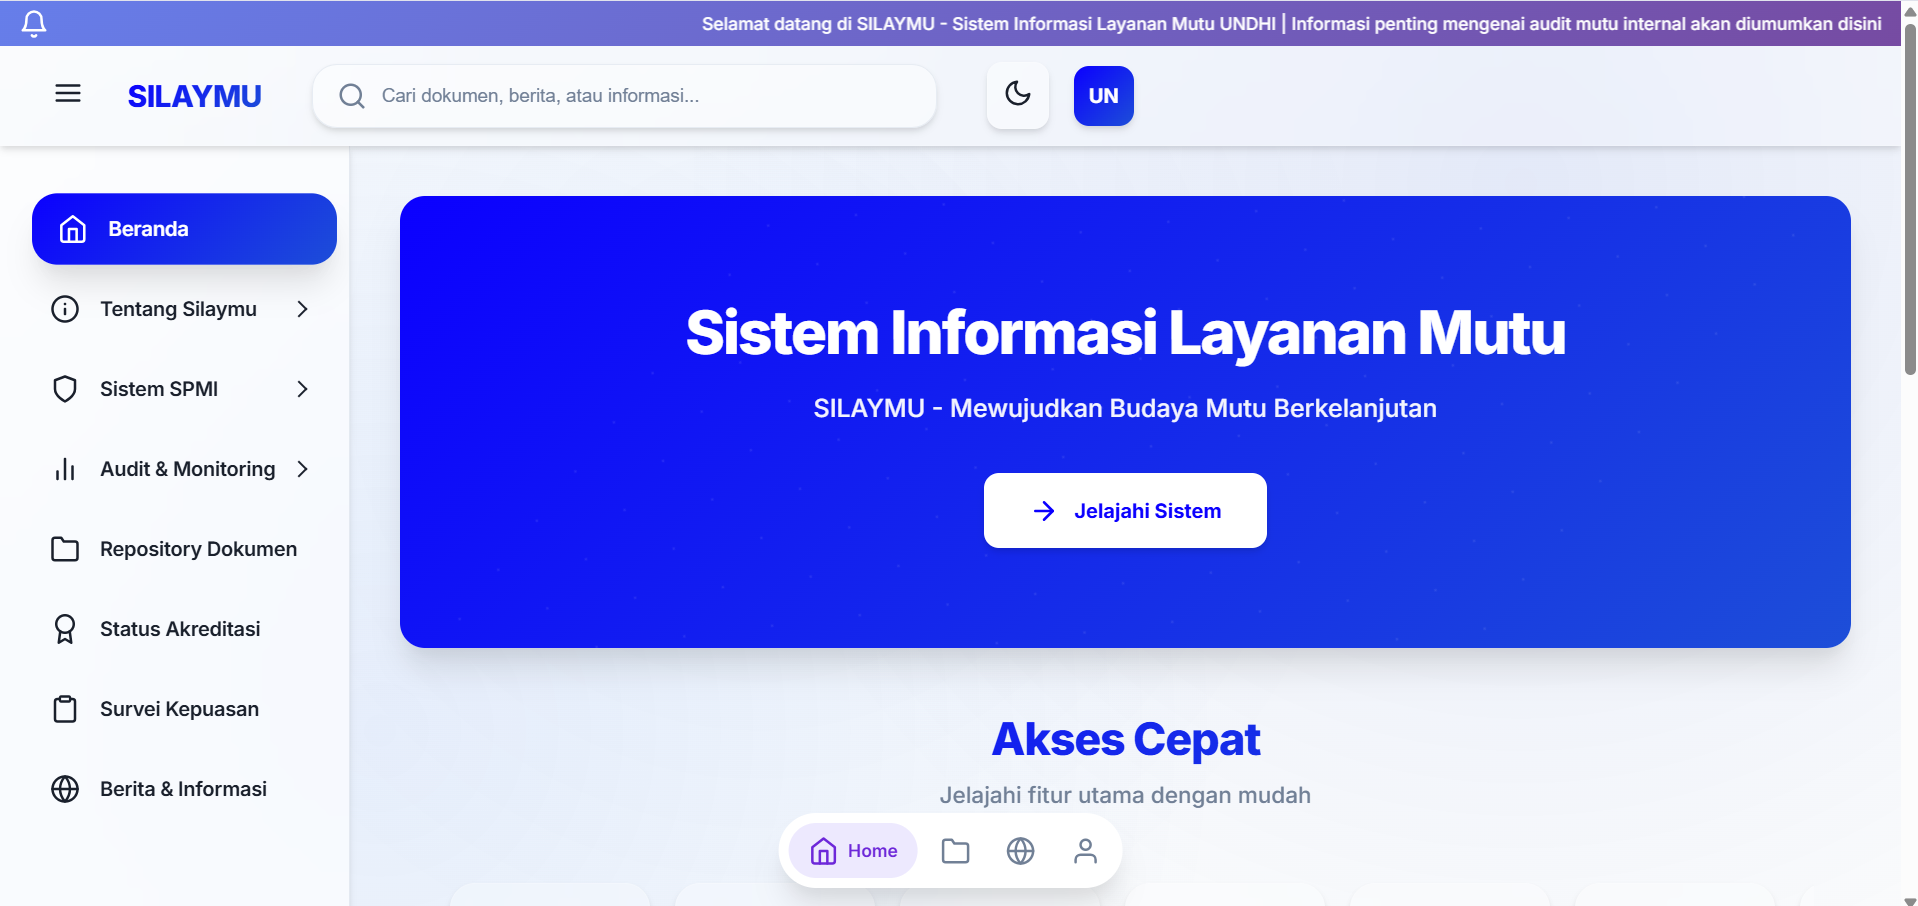Select the folder icon in bottom navigation
This screenshot has height=906, width=1918.
point(955,850)
